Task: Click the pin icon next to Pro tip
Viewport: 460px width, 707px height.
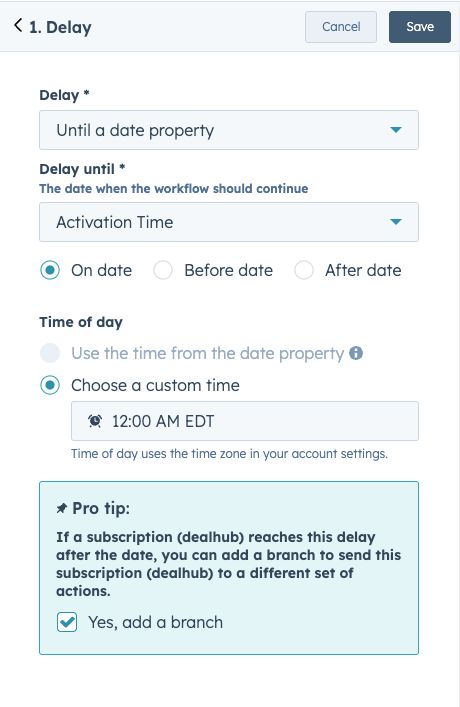Action: tap(61, 509)
